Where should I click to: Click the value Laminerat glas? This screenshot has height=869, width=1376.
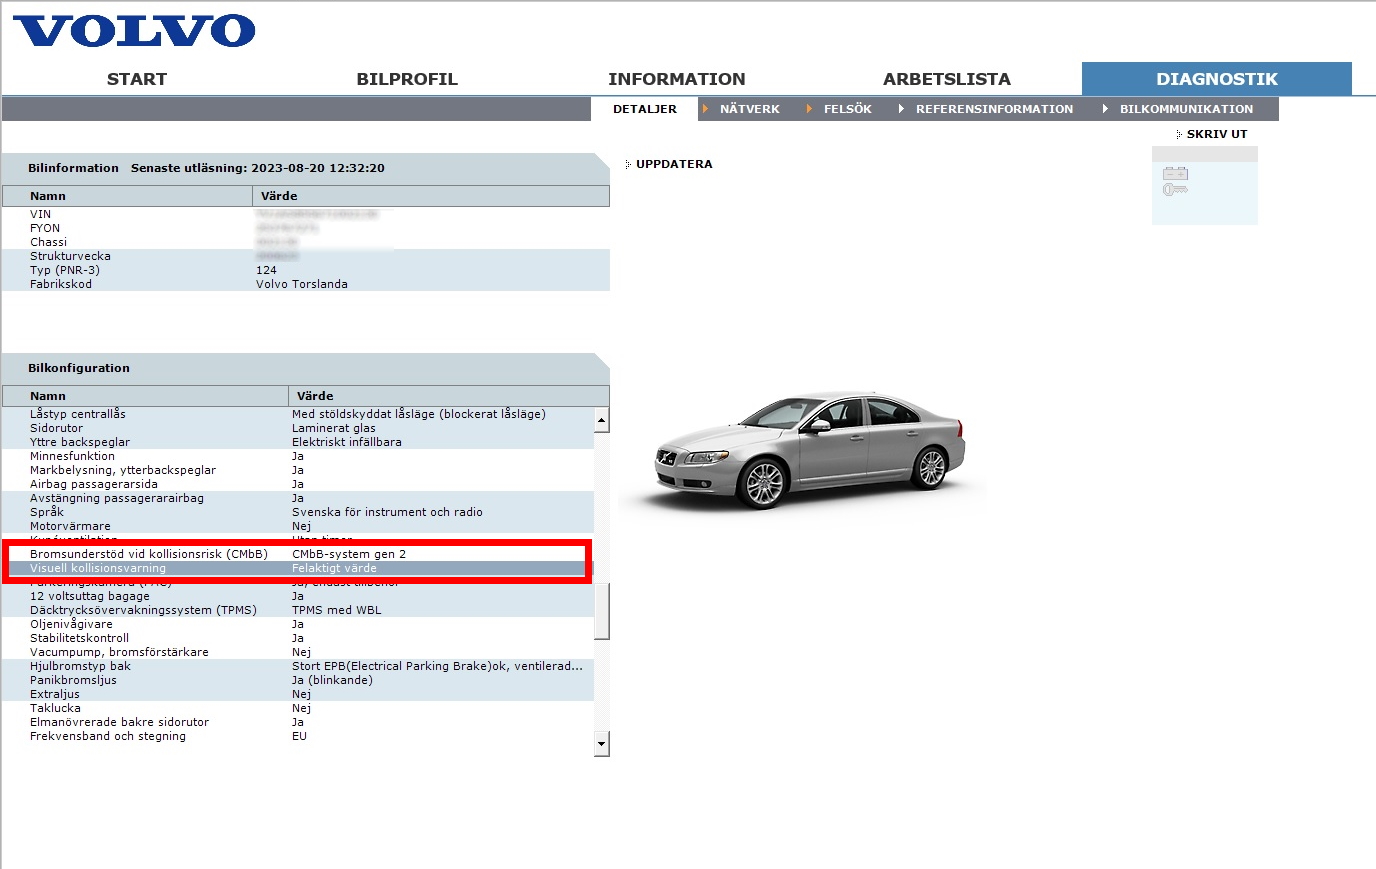(334, 428)
